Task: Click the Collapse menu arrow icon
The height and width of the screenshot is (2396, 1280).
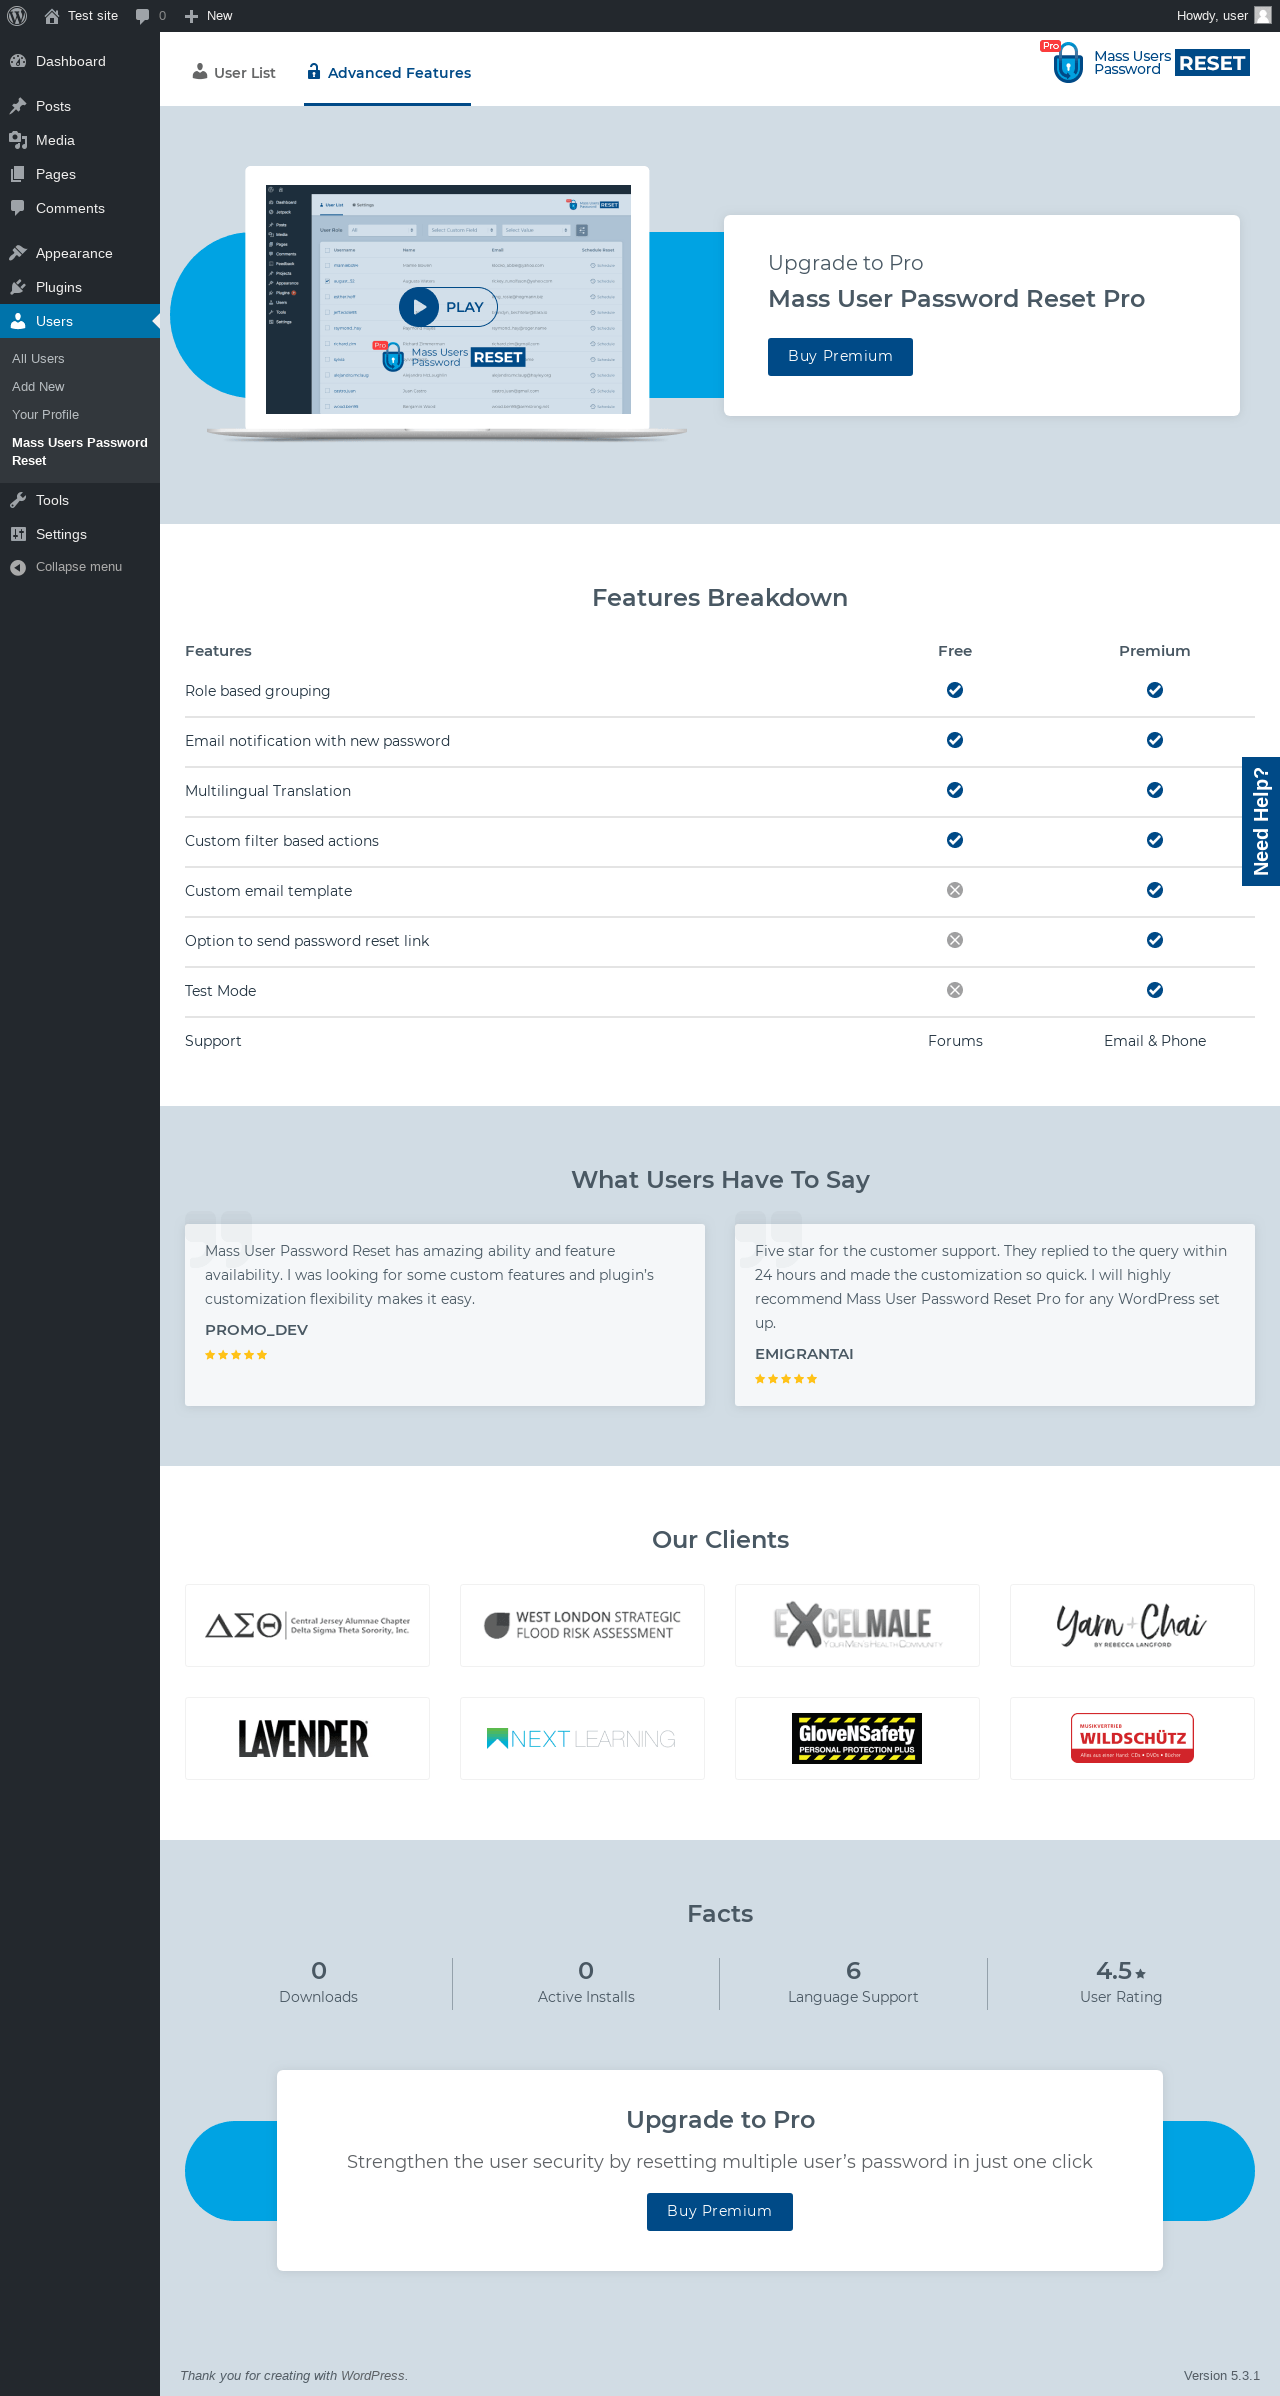Action: (18, 567)
